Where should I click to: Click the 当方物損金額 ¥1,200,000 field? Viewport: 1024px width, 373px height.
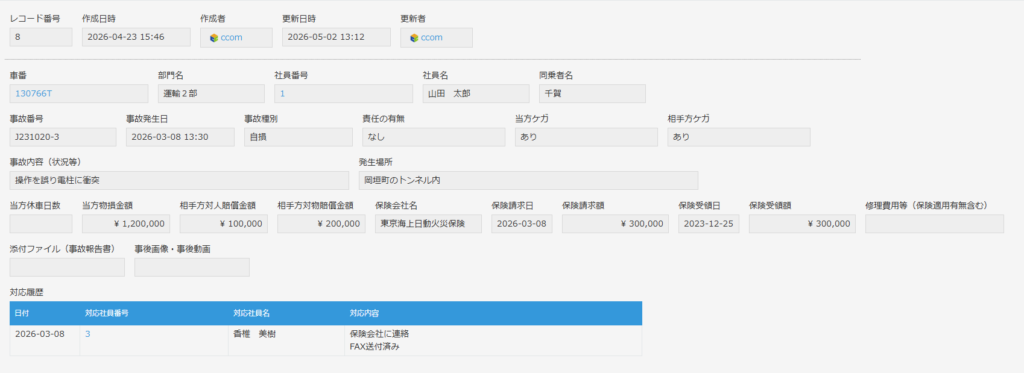126,224
